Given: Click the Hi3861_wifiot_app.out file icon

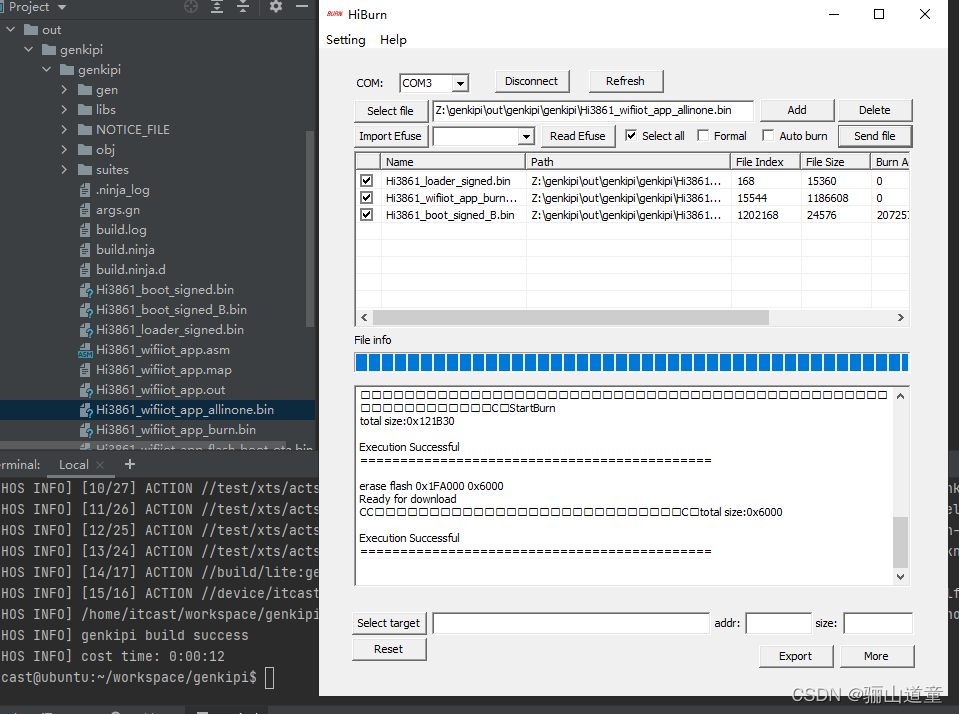Looking at the screenshot, I should 86,390.
